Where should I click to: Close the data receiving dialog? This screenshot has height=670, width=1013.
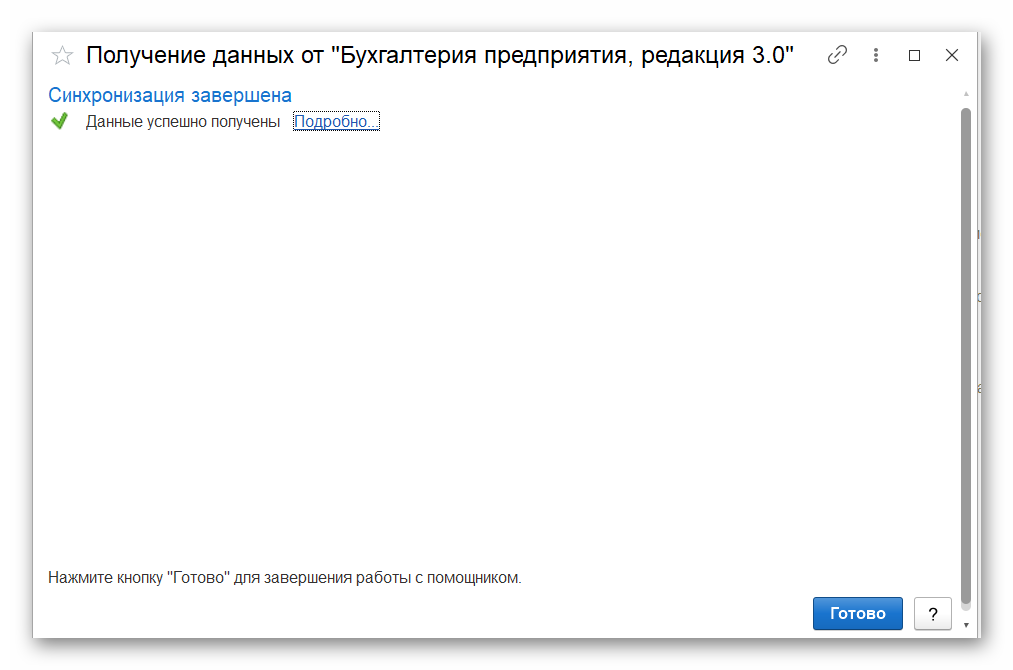pyautogui.click(x=952, y=55)
